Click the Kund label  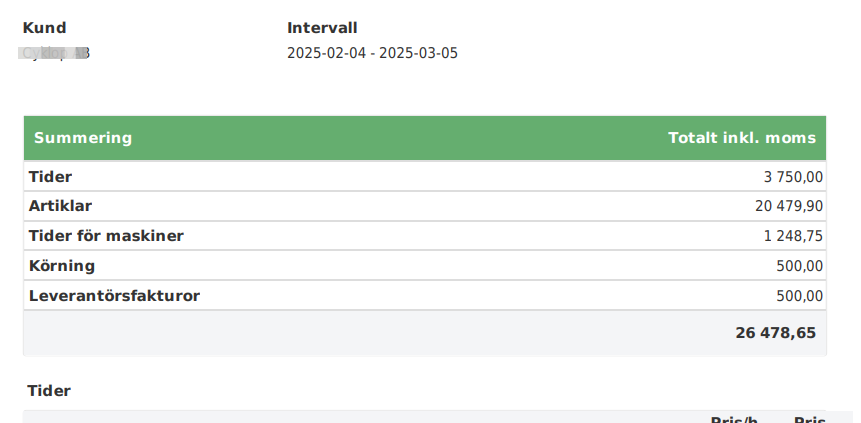tap(44, 28)
